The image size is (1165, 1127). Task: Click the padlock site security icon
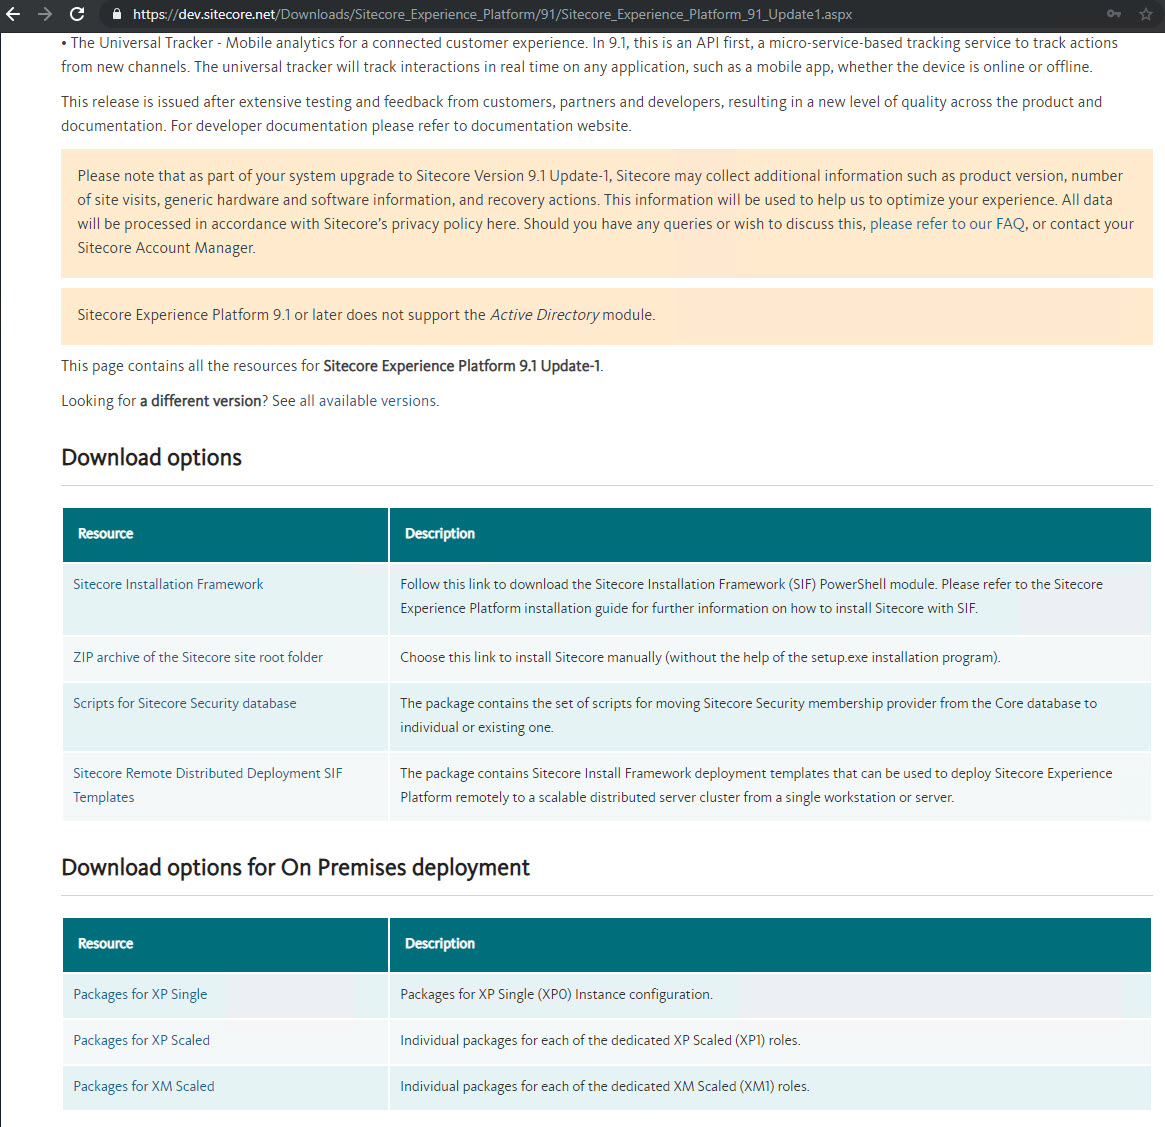pos(116,14)
